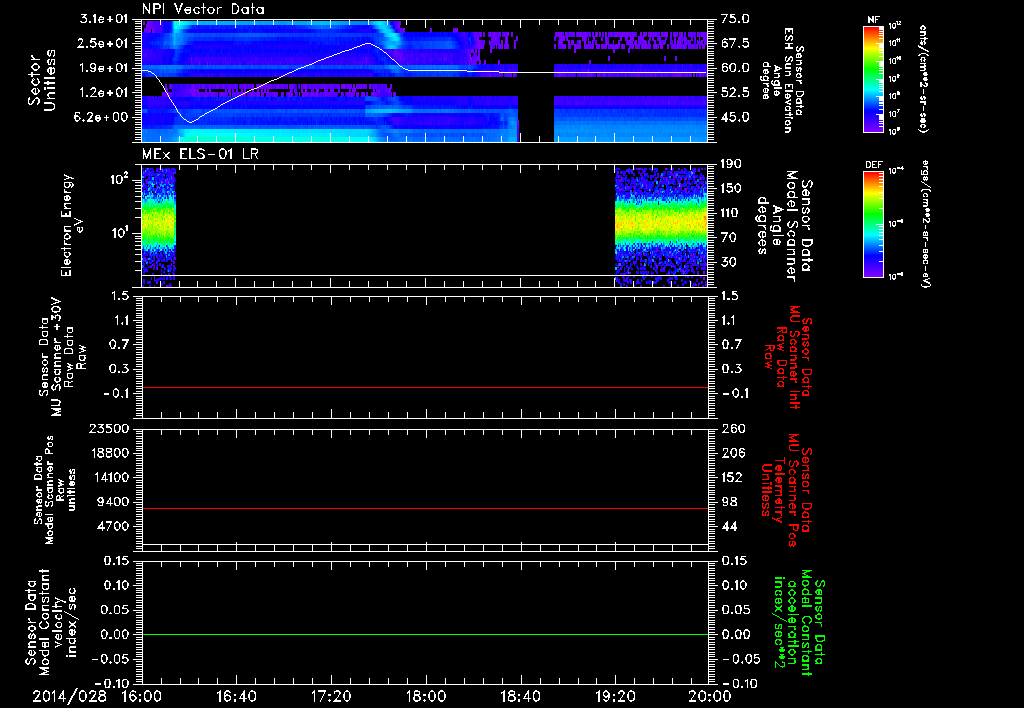Click the "Model Scanner Pos Raw" axis label
Screen dimensions: 1024x708
[54, 490]
